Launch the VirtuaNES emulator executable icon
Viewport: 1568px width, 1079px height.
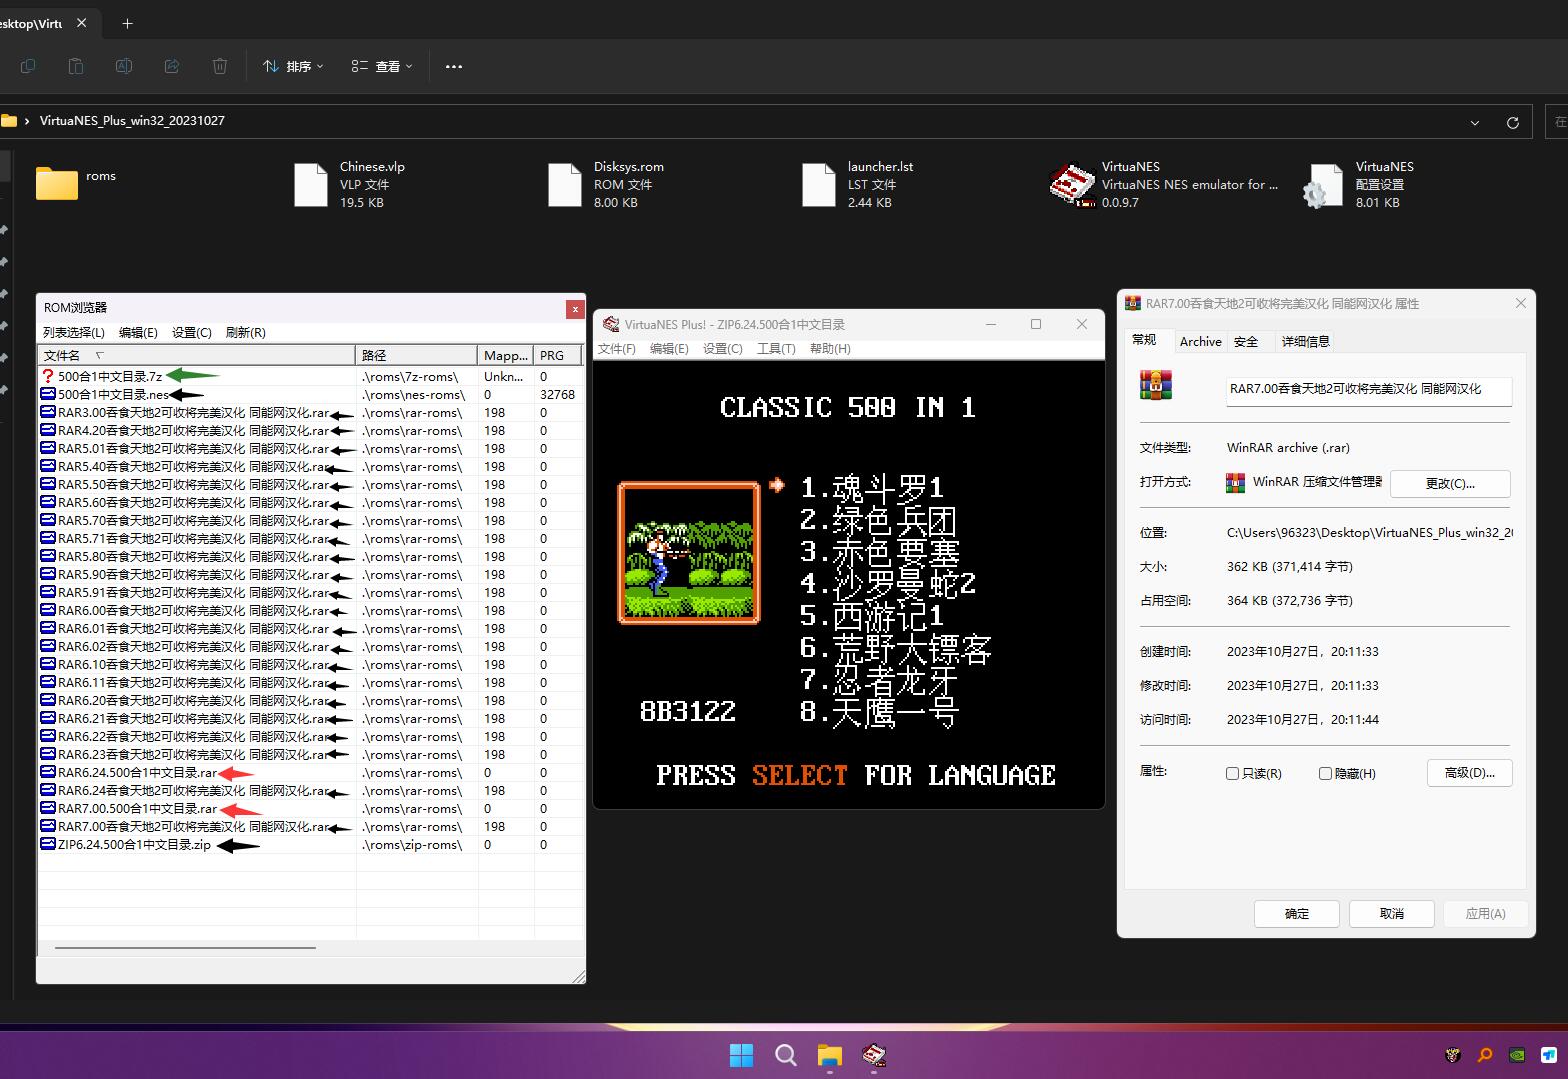coord(1072,185)
